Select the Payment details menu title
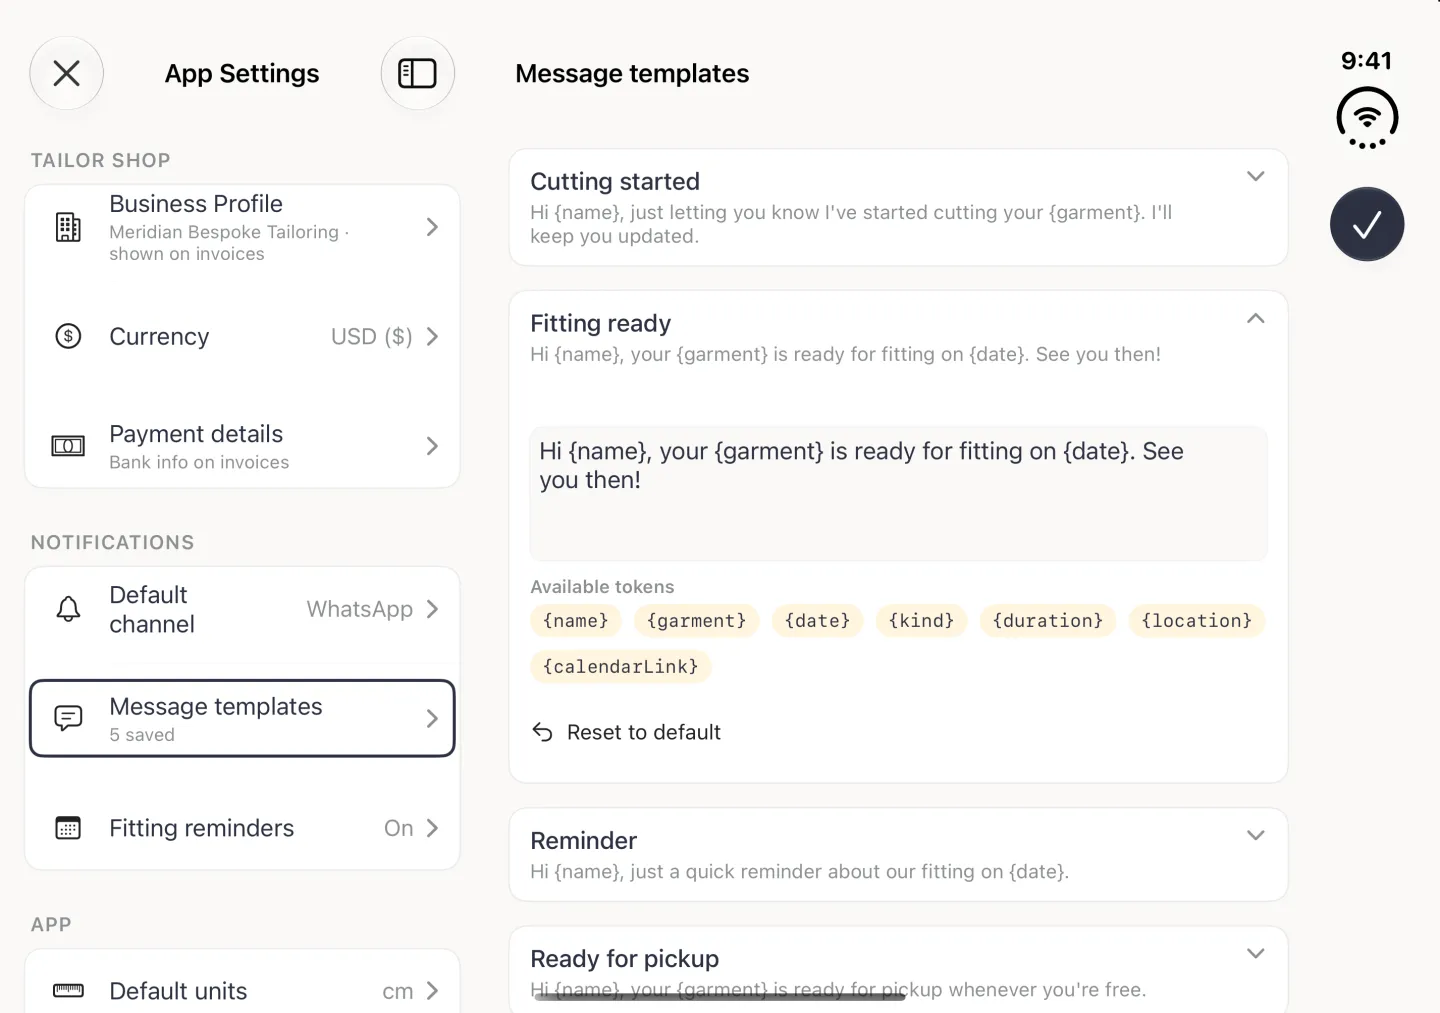The width and height of the screenshot is (1440, 1013). click(x=196, y=434)
